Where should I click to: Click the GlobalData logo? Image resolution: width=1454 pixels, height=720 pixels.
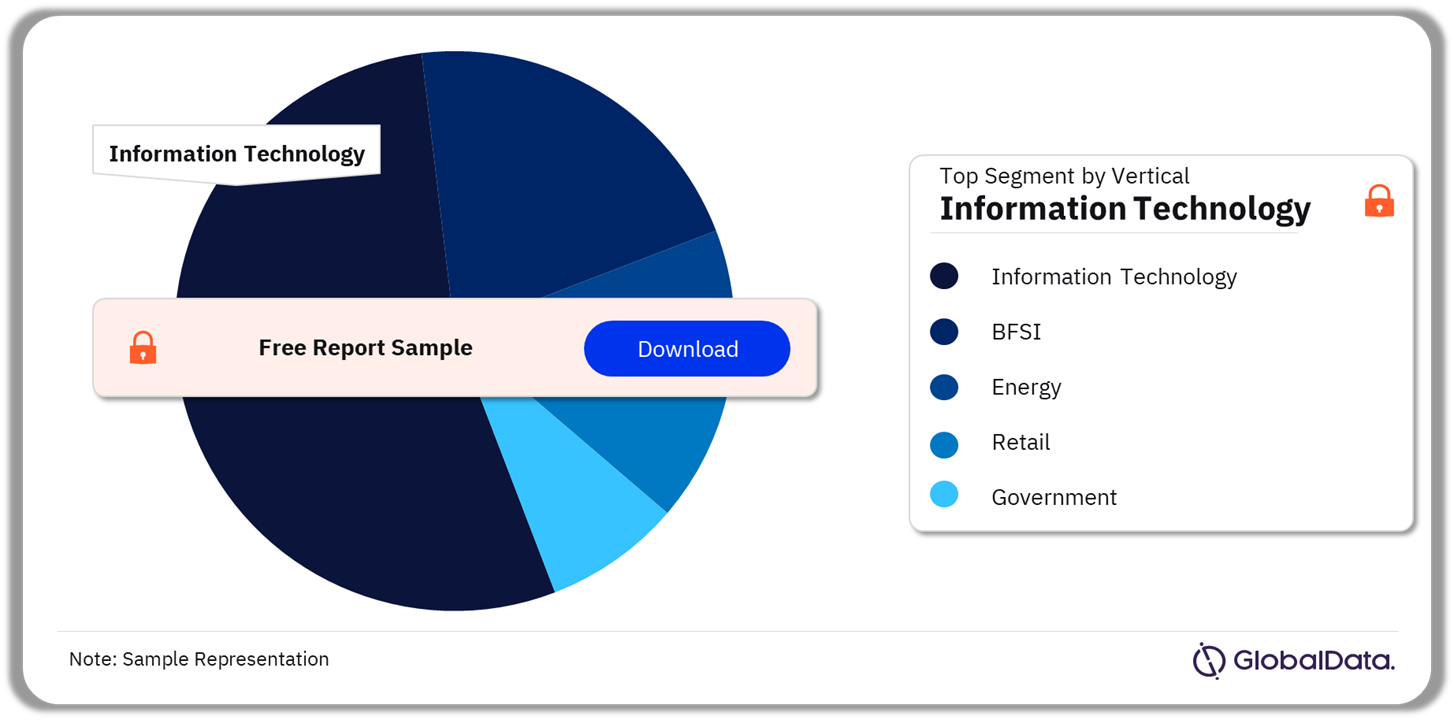[x=1293, y=660]
